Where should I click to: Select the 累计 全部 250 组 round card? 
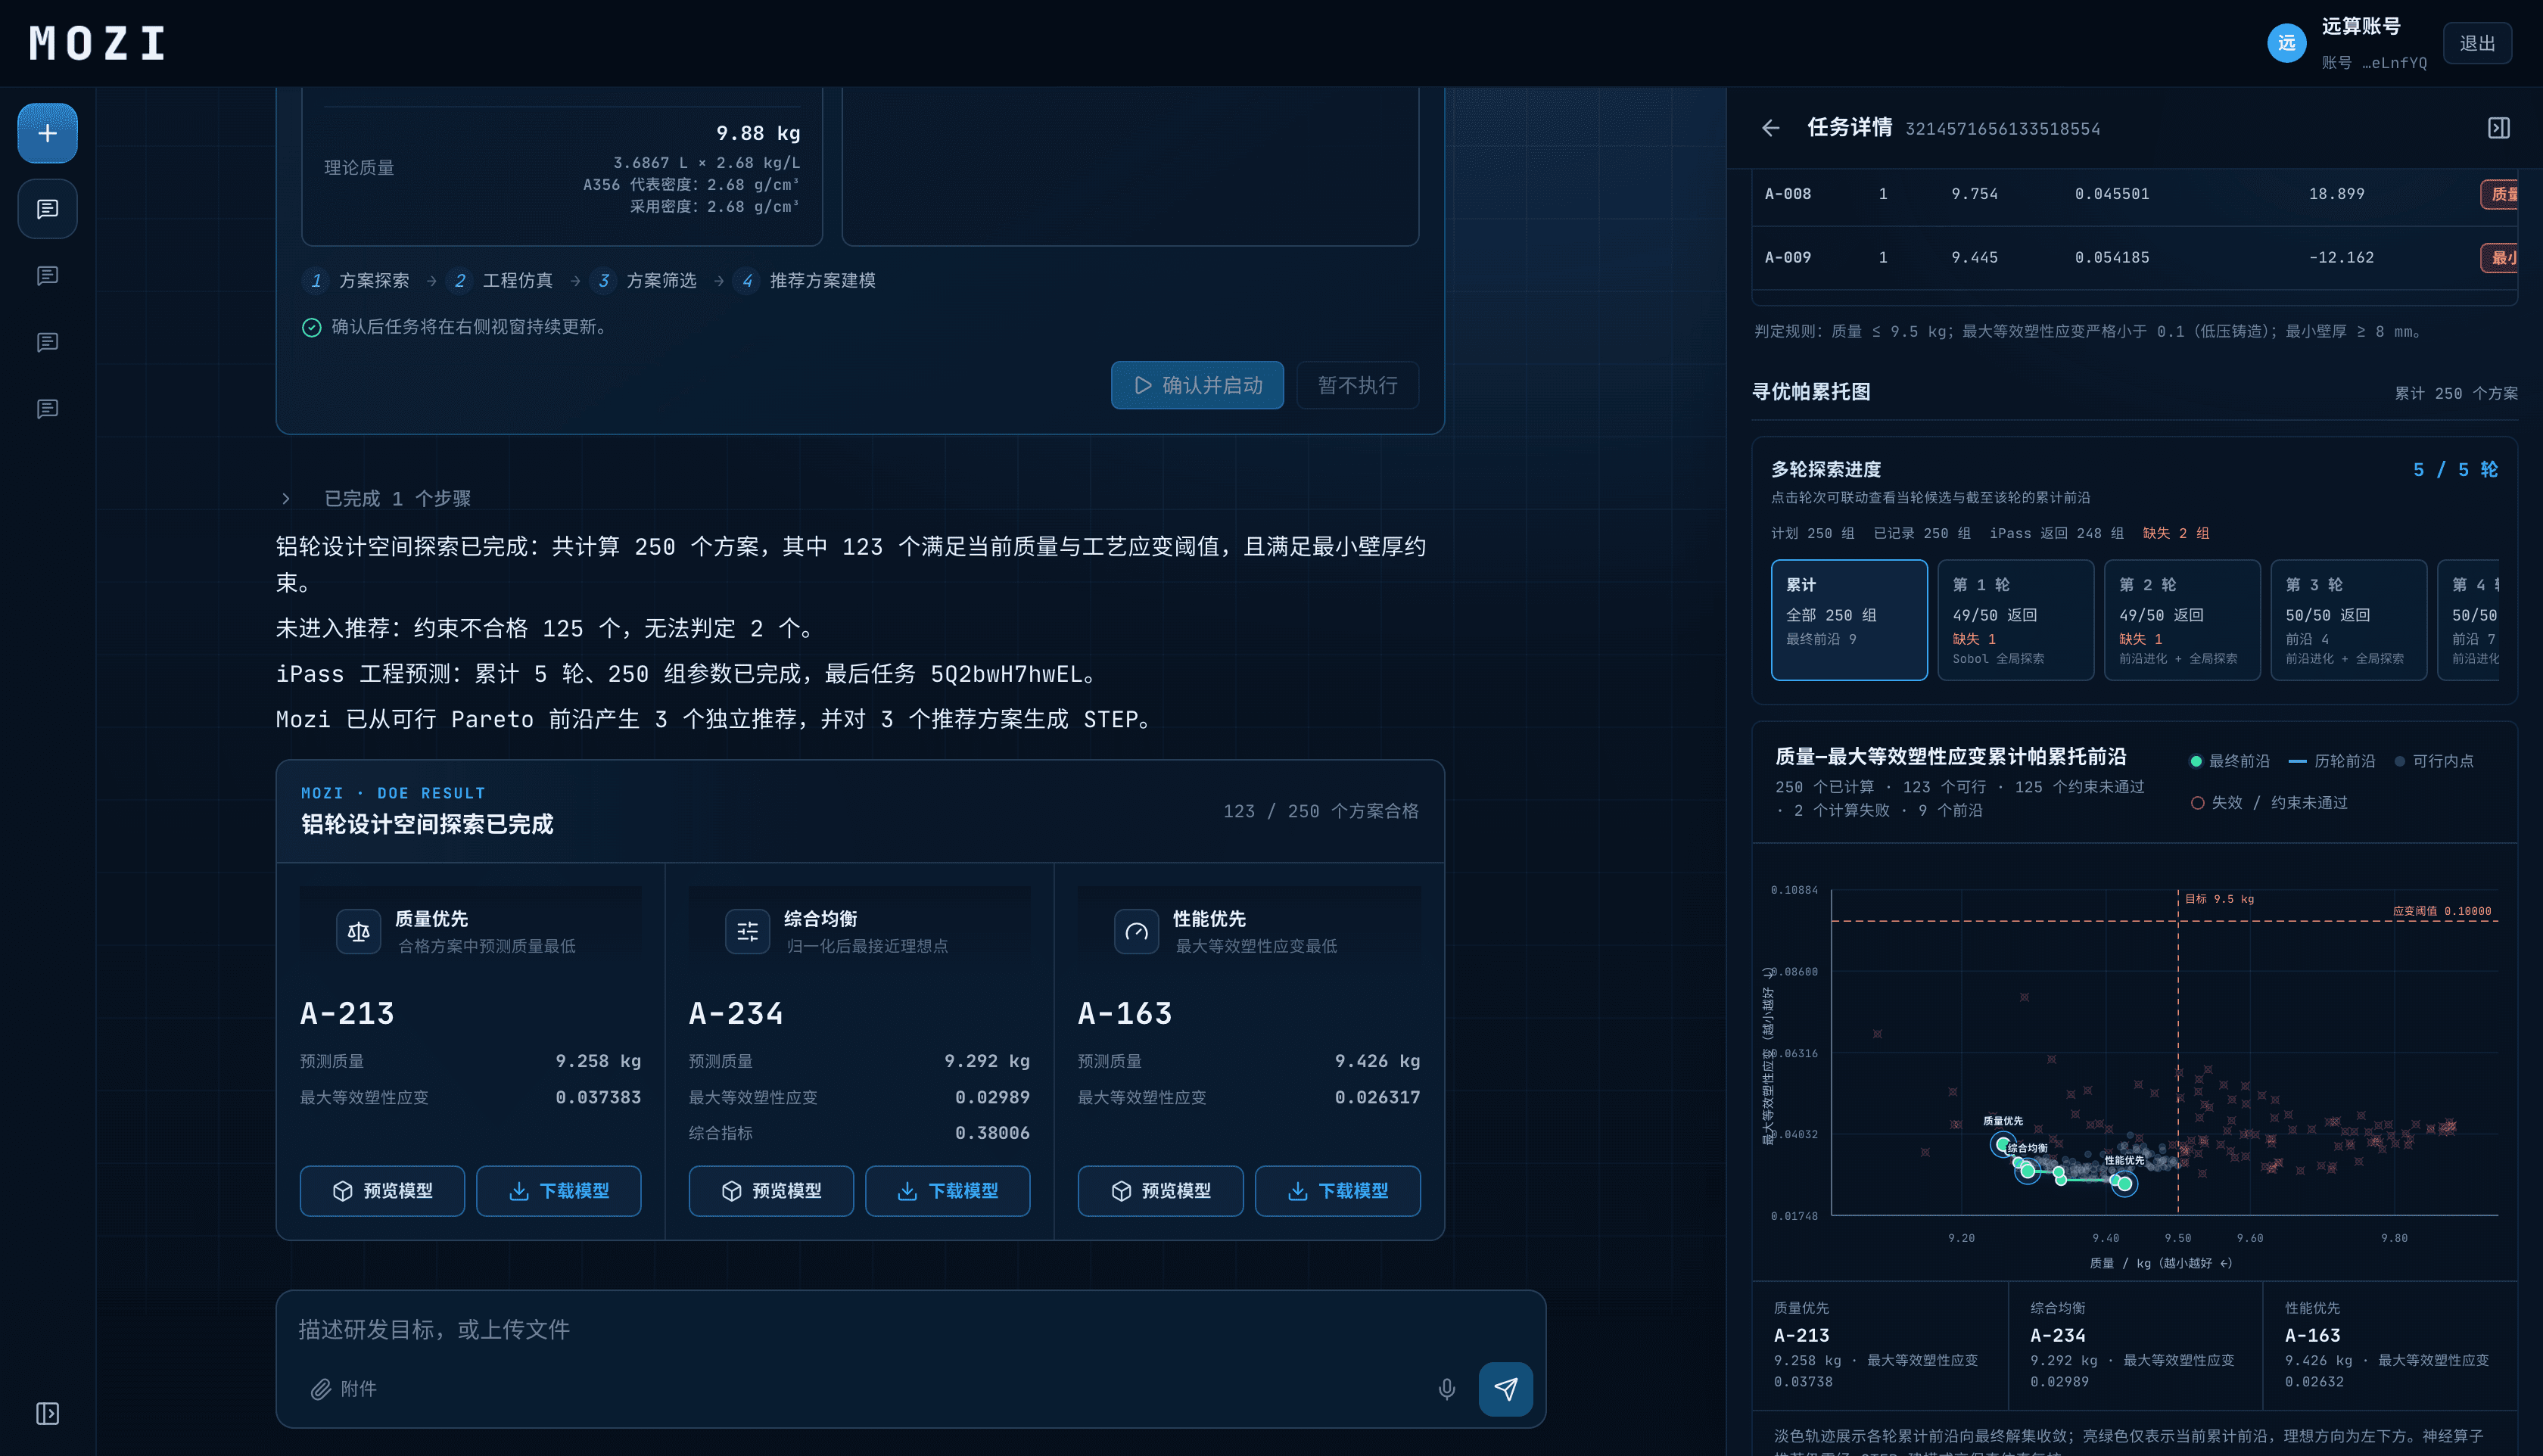pyautogui.click(x=1849, y=620)
